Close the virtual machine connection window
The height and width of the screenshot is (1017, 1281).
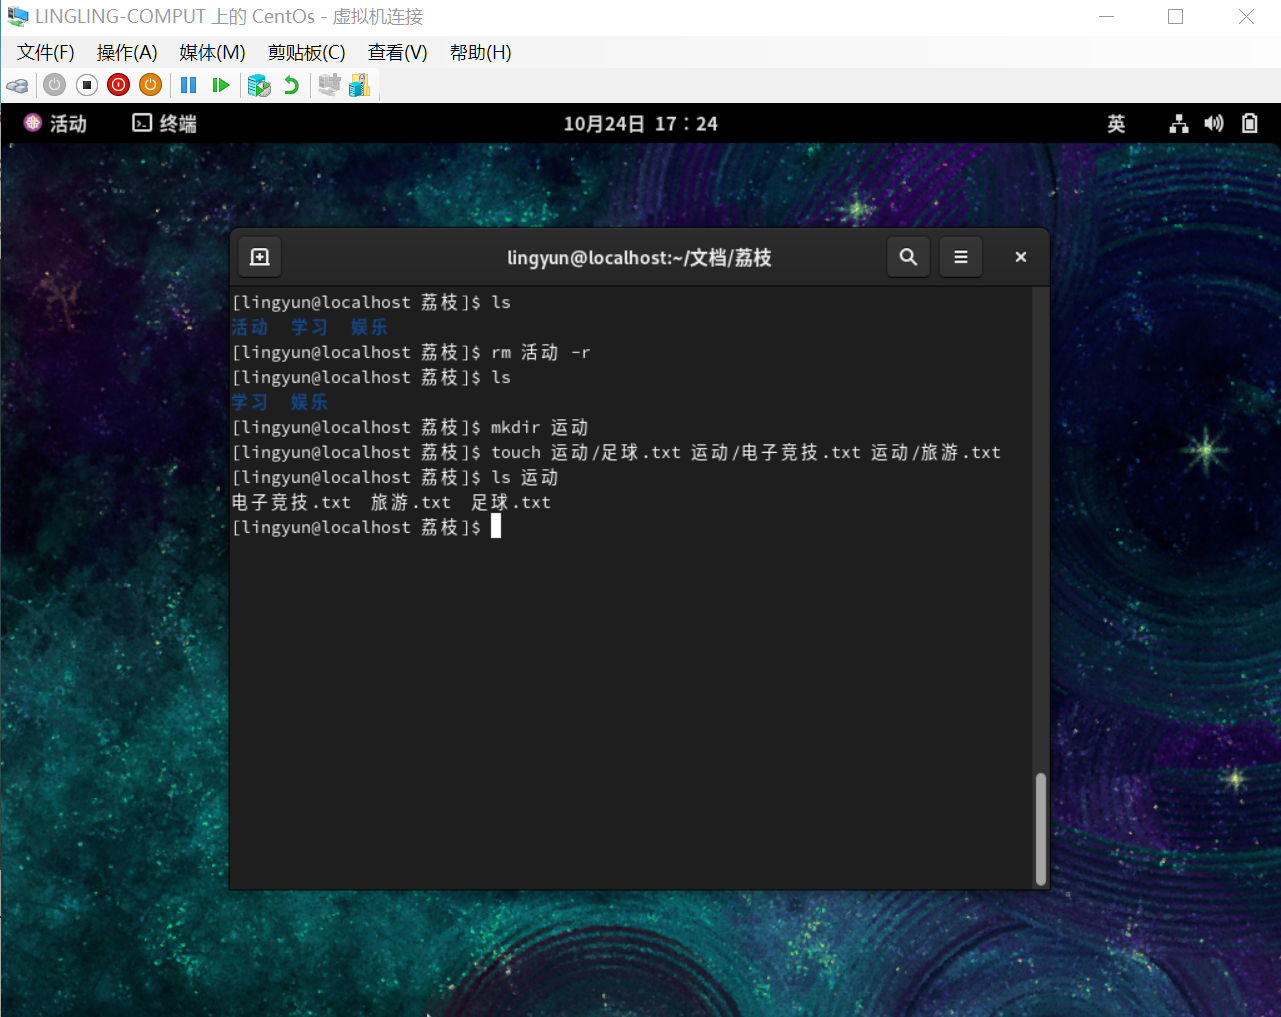(x=1246, y=17)
